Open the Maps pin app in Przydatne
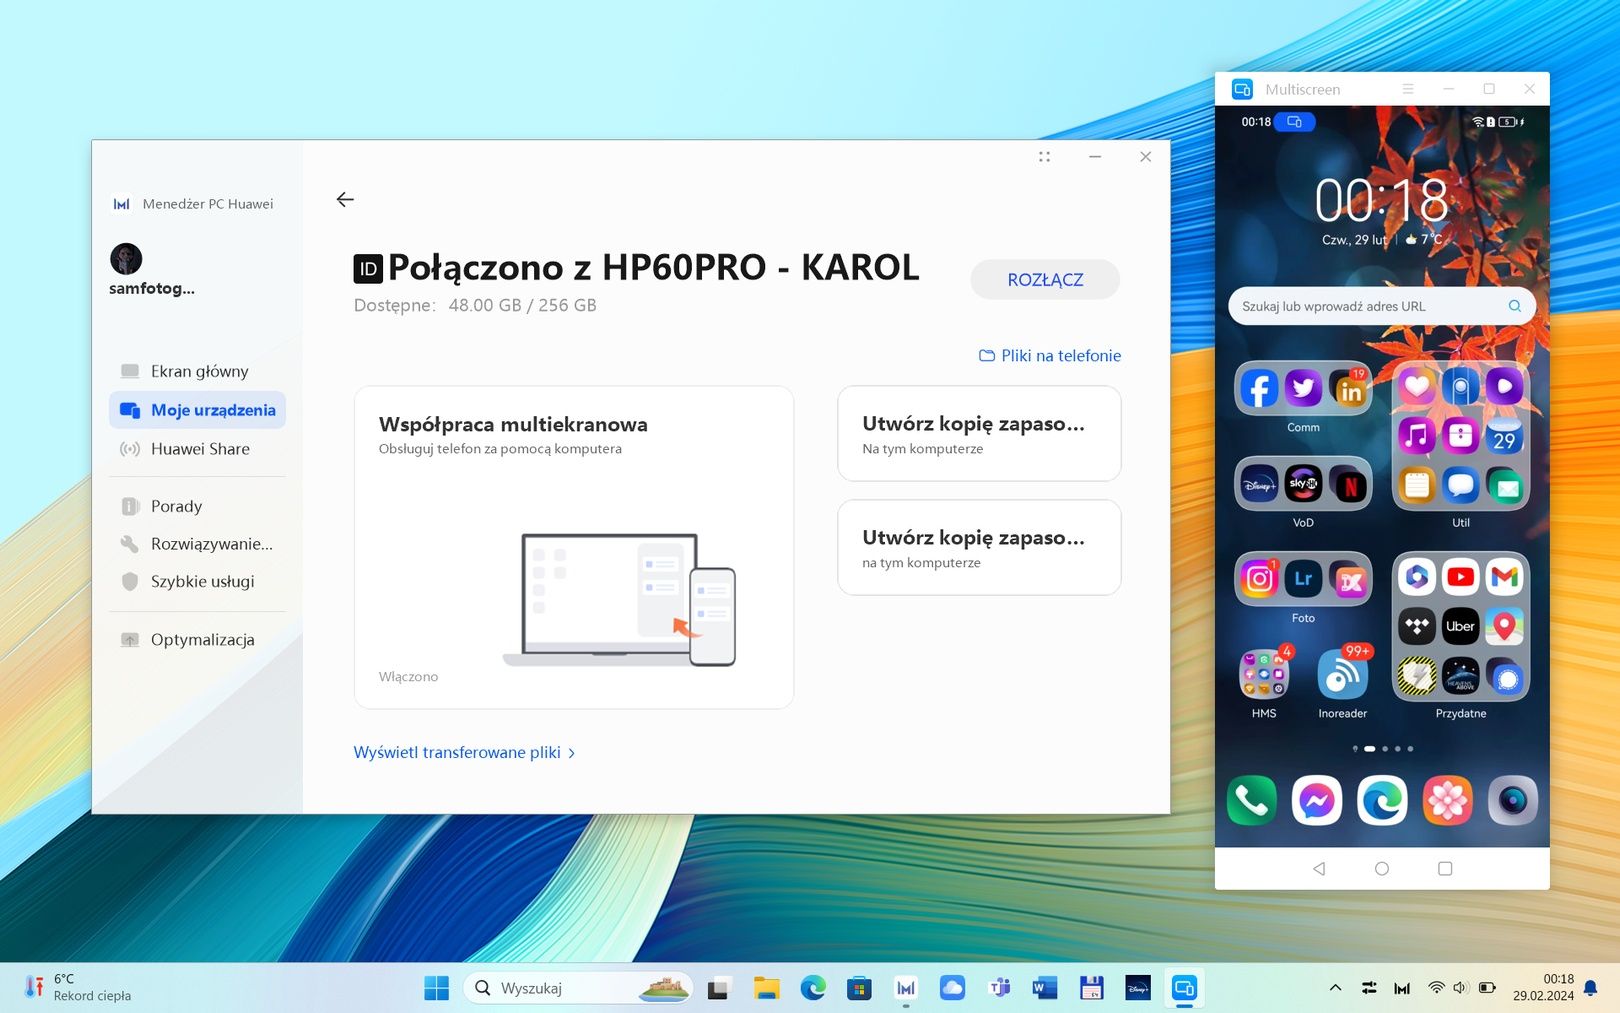This screenshot has width=1620, height=1013. tap(1505, 627)
